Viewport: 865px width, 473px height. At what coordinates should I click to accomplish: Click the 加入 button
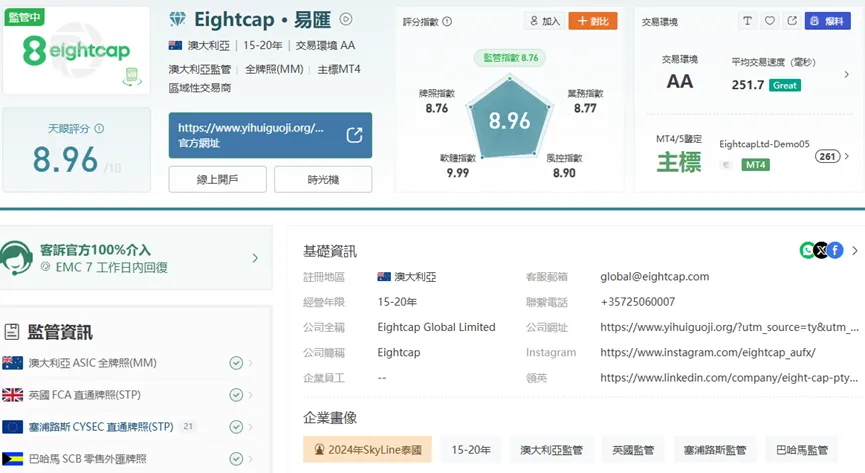coord(544,21)
